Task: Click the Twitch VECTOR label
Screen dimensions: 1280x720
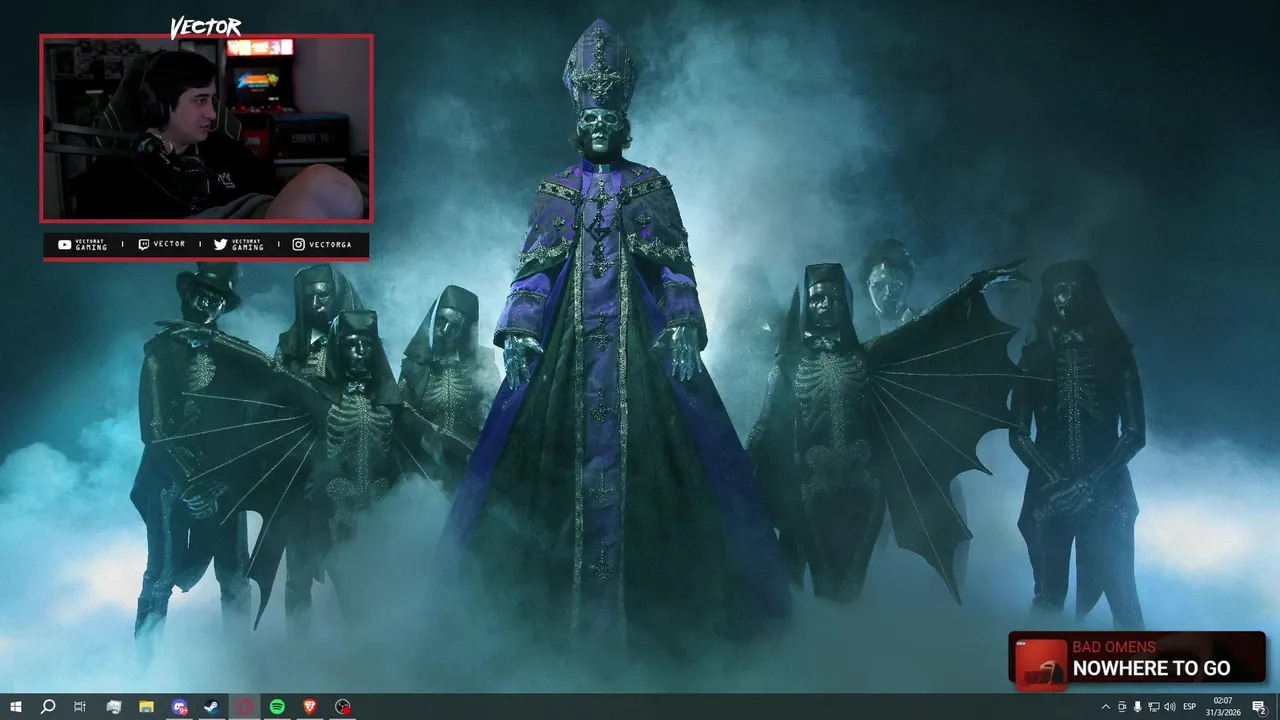Action: point(161,244)
